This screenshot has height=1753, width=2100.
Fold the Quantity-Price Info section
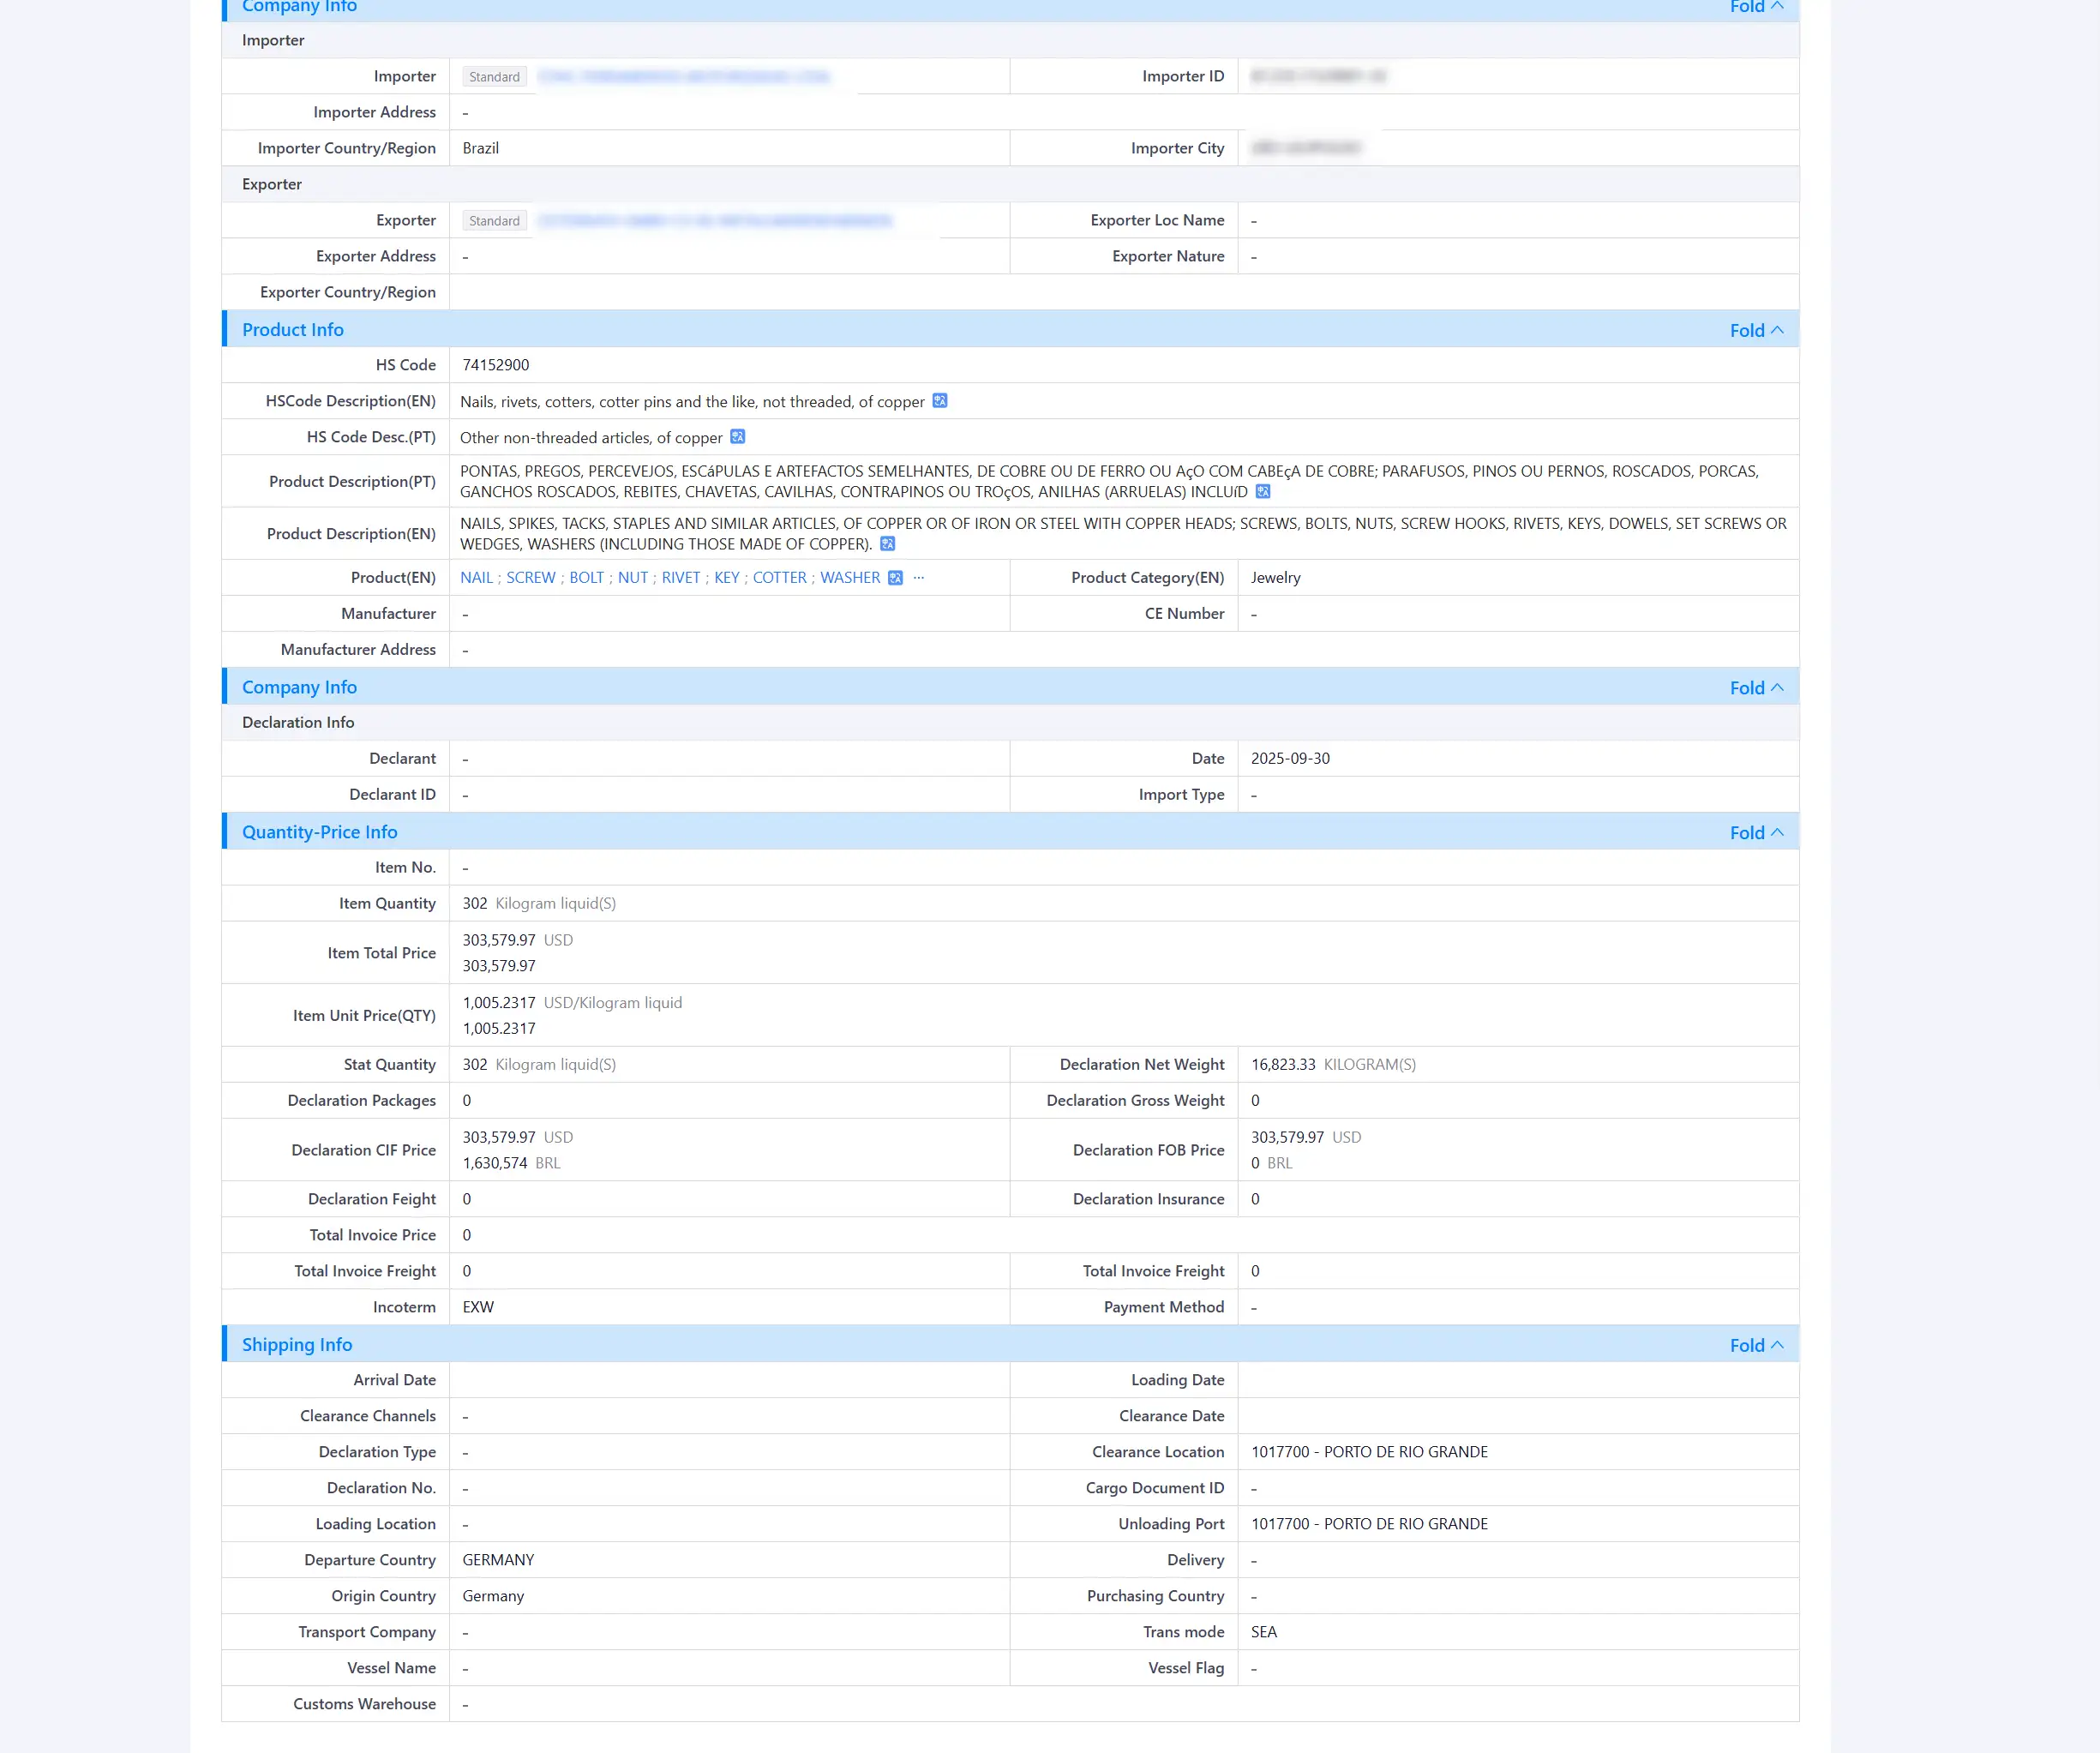[1756, 832]
